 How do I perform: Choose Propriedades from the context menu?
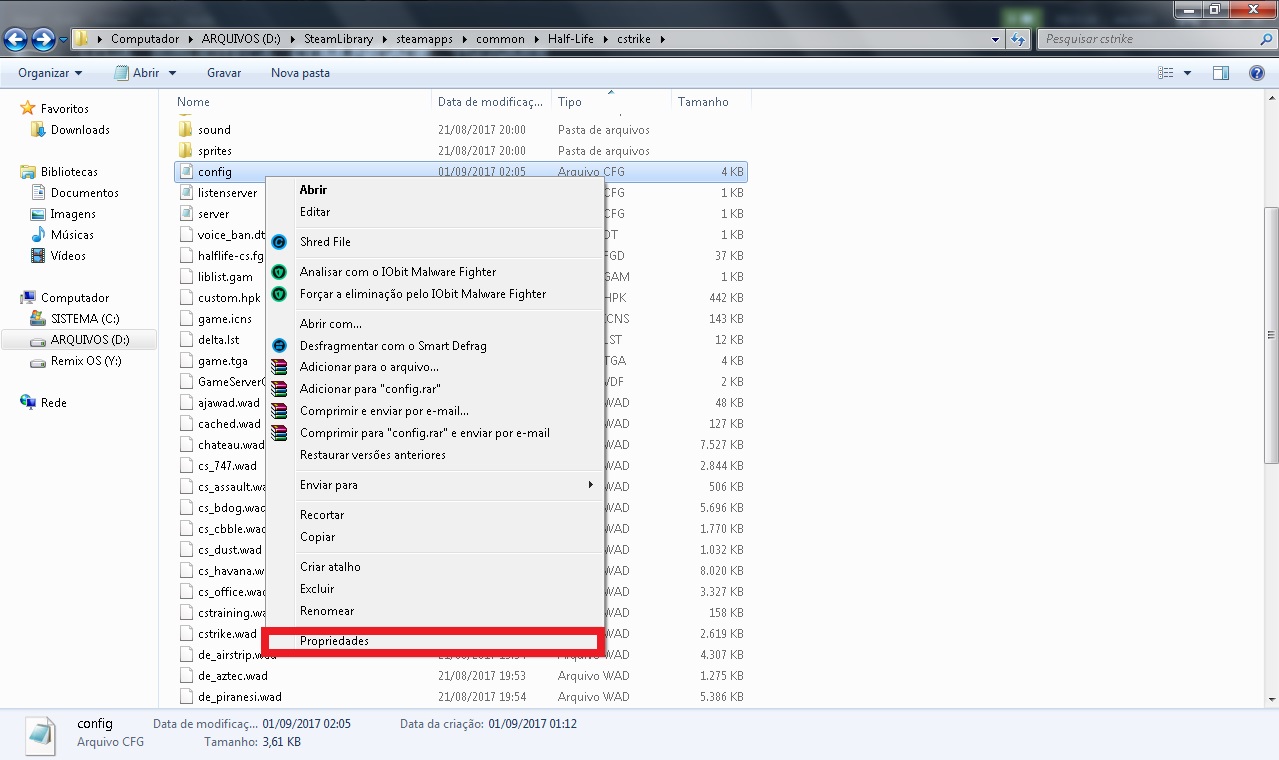tap(434, 641)
